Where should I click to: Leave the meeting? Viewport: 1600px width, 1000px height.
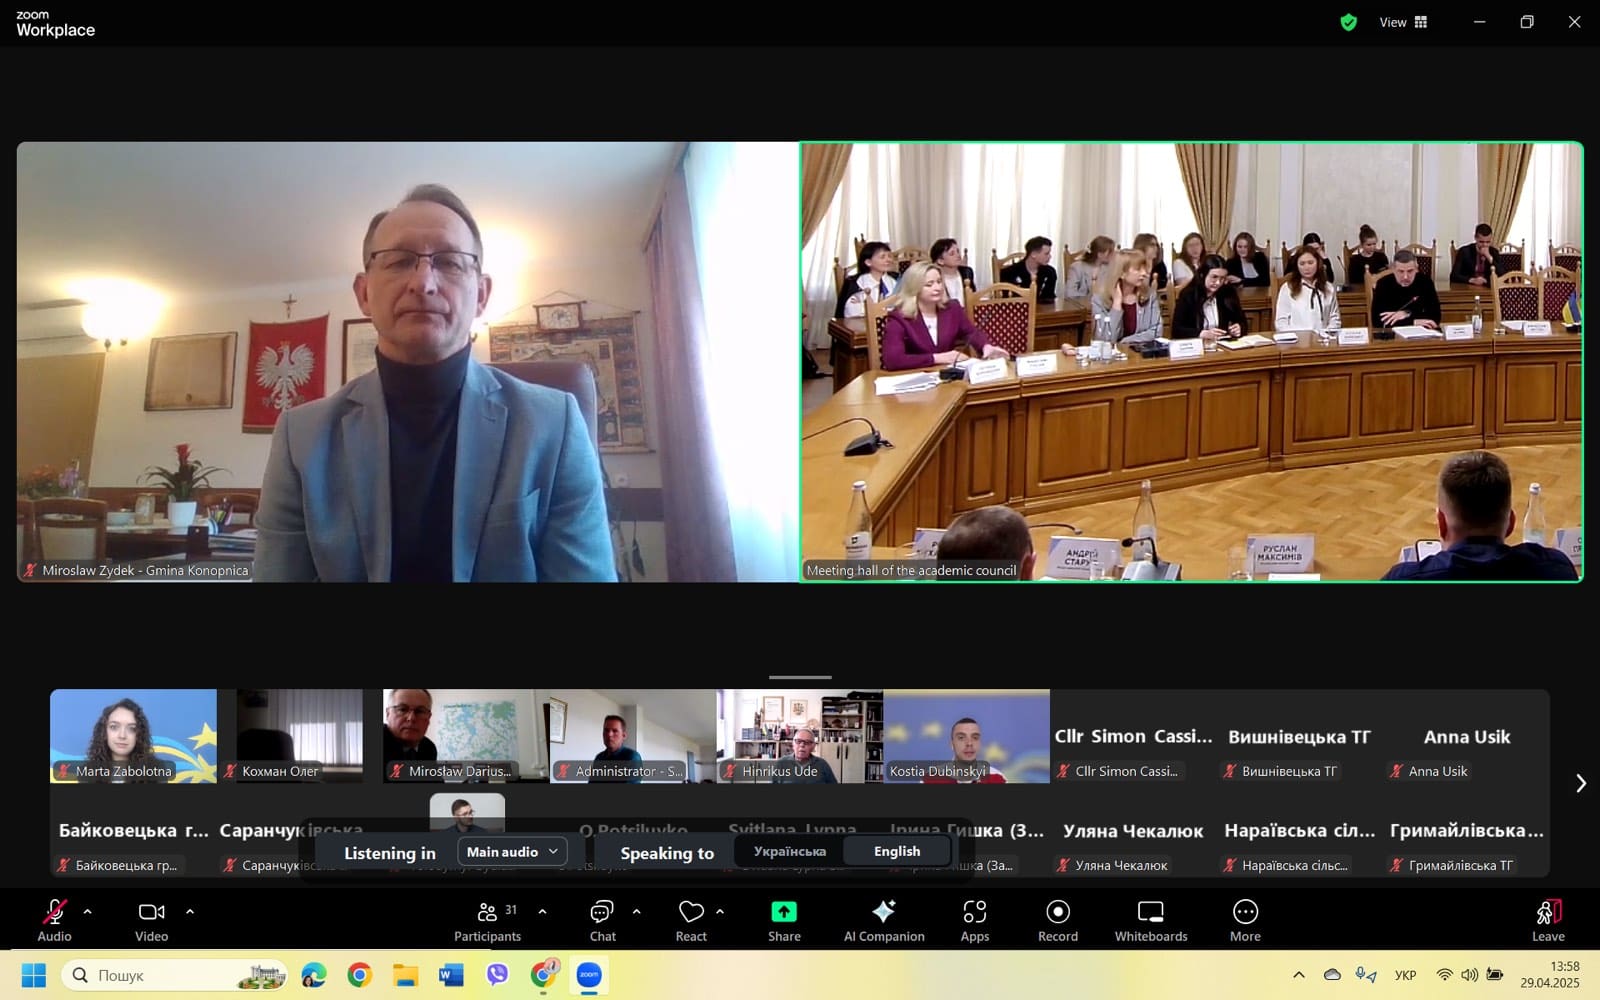pos(1548,920)
